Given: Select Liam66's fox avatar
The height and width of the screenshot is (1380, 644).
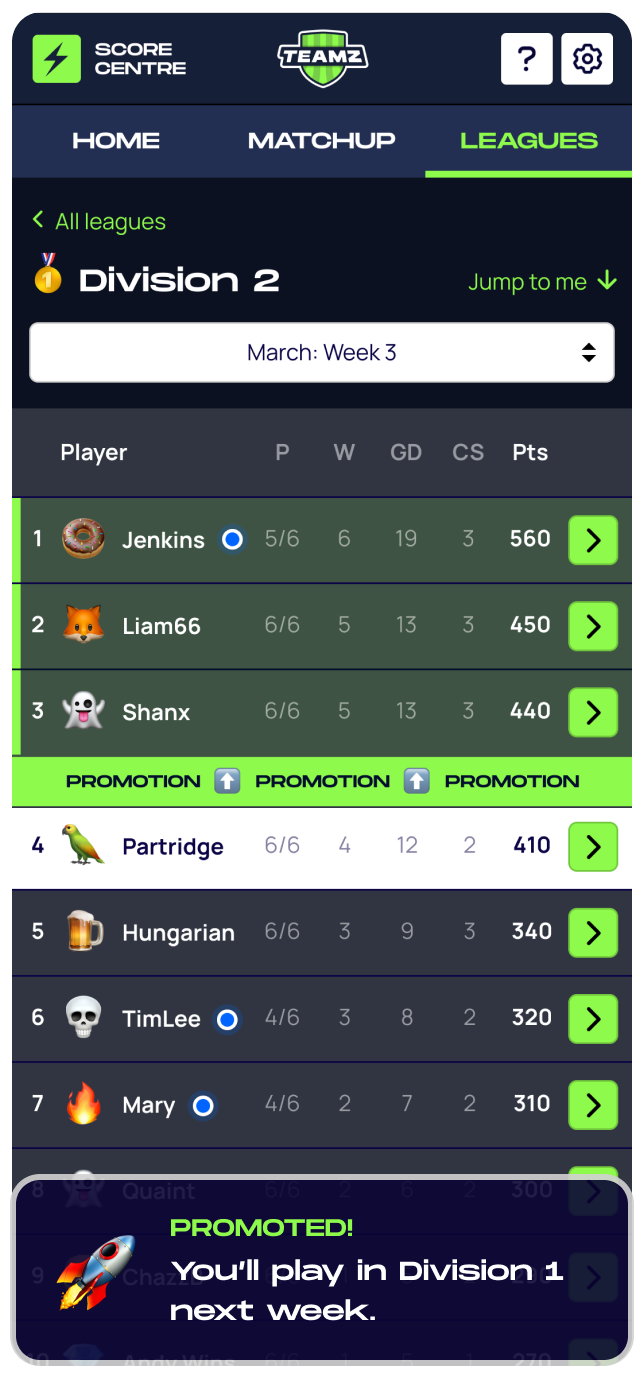Looking at the screenshot, I should (x=83, y=625).
